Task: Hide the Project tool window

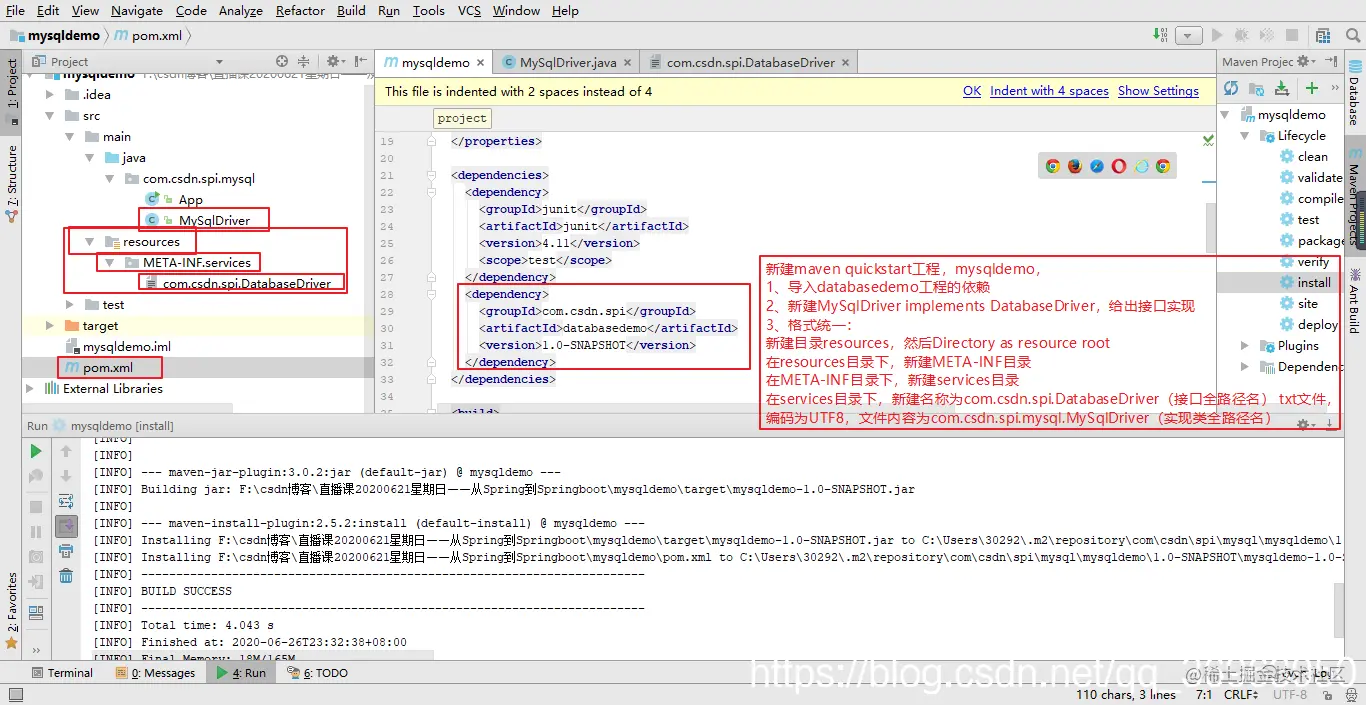Action: click(359, 62)
